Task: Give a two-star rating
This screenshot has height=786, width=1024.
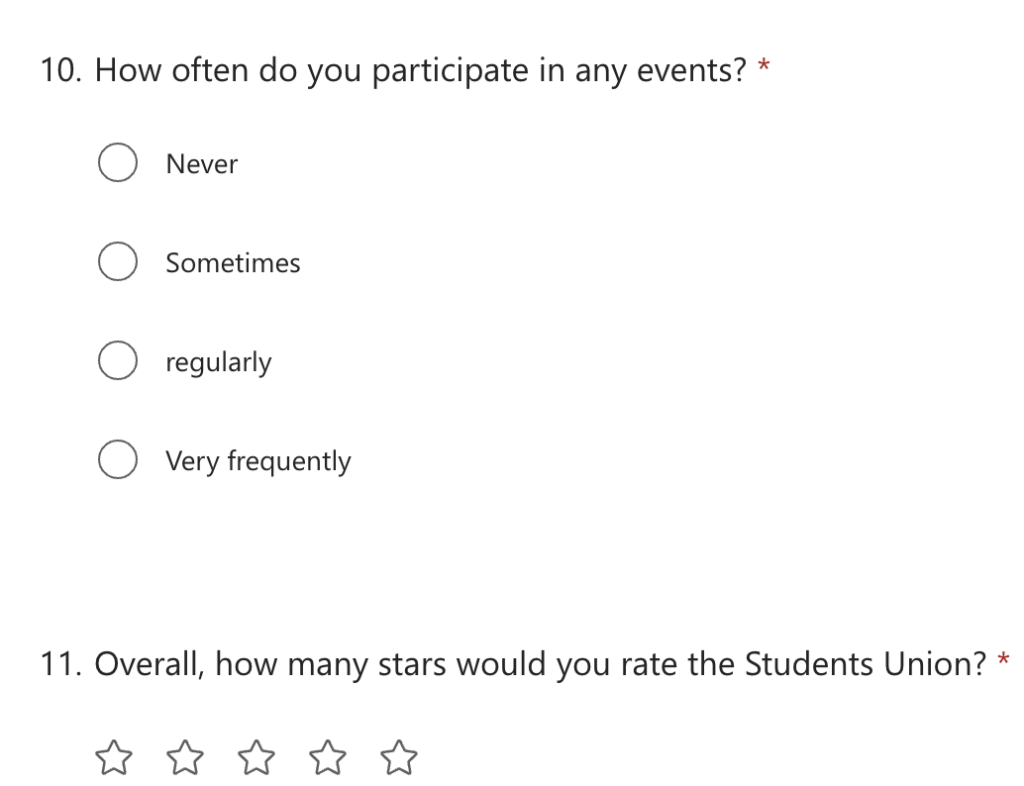Action: [x=185, y=757]
